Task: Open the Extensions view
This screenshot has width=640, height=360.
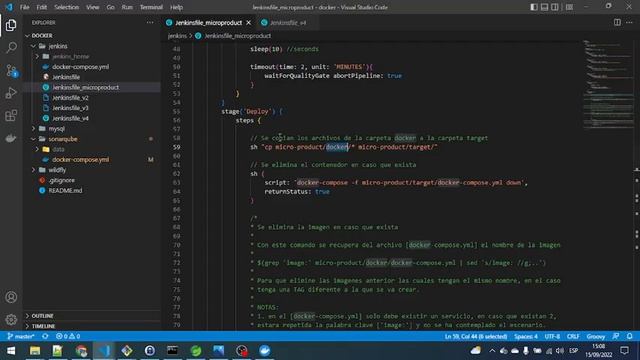Action: click(11, 116)
